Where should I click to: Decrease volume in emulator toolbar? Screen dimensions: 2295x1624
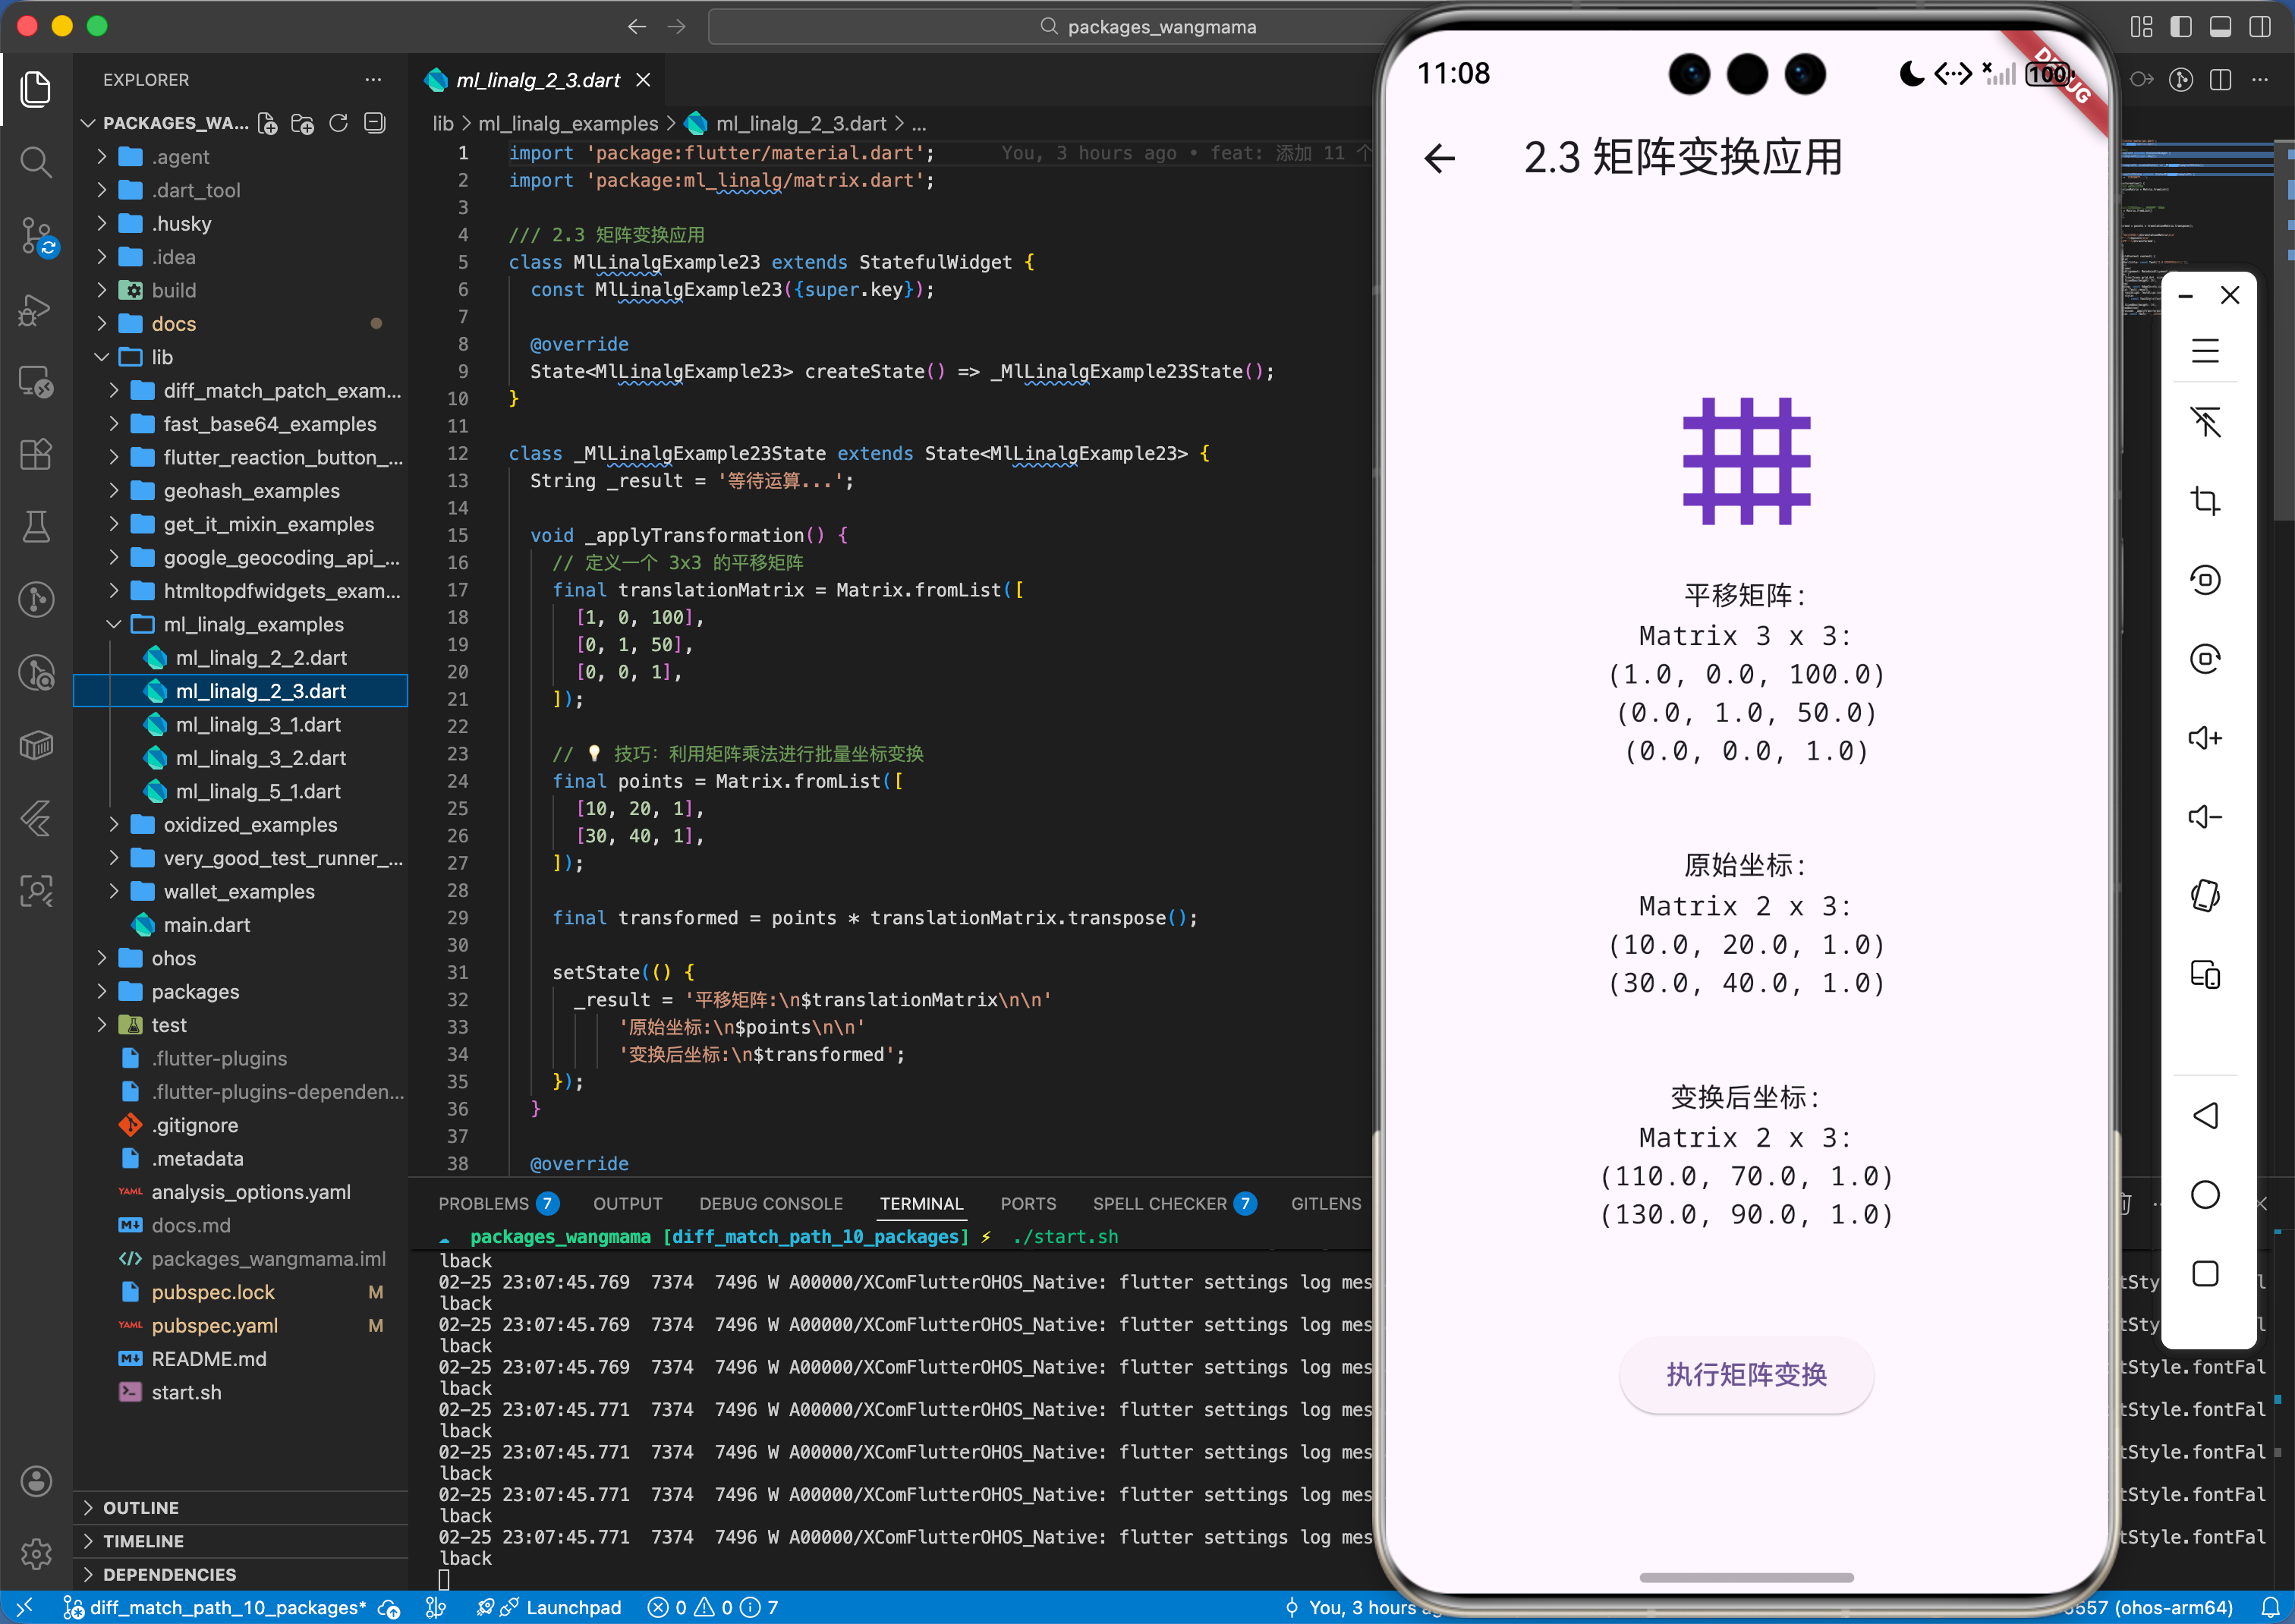(x=2205, y=817)
